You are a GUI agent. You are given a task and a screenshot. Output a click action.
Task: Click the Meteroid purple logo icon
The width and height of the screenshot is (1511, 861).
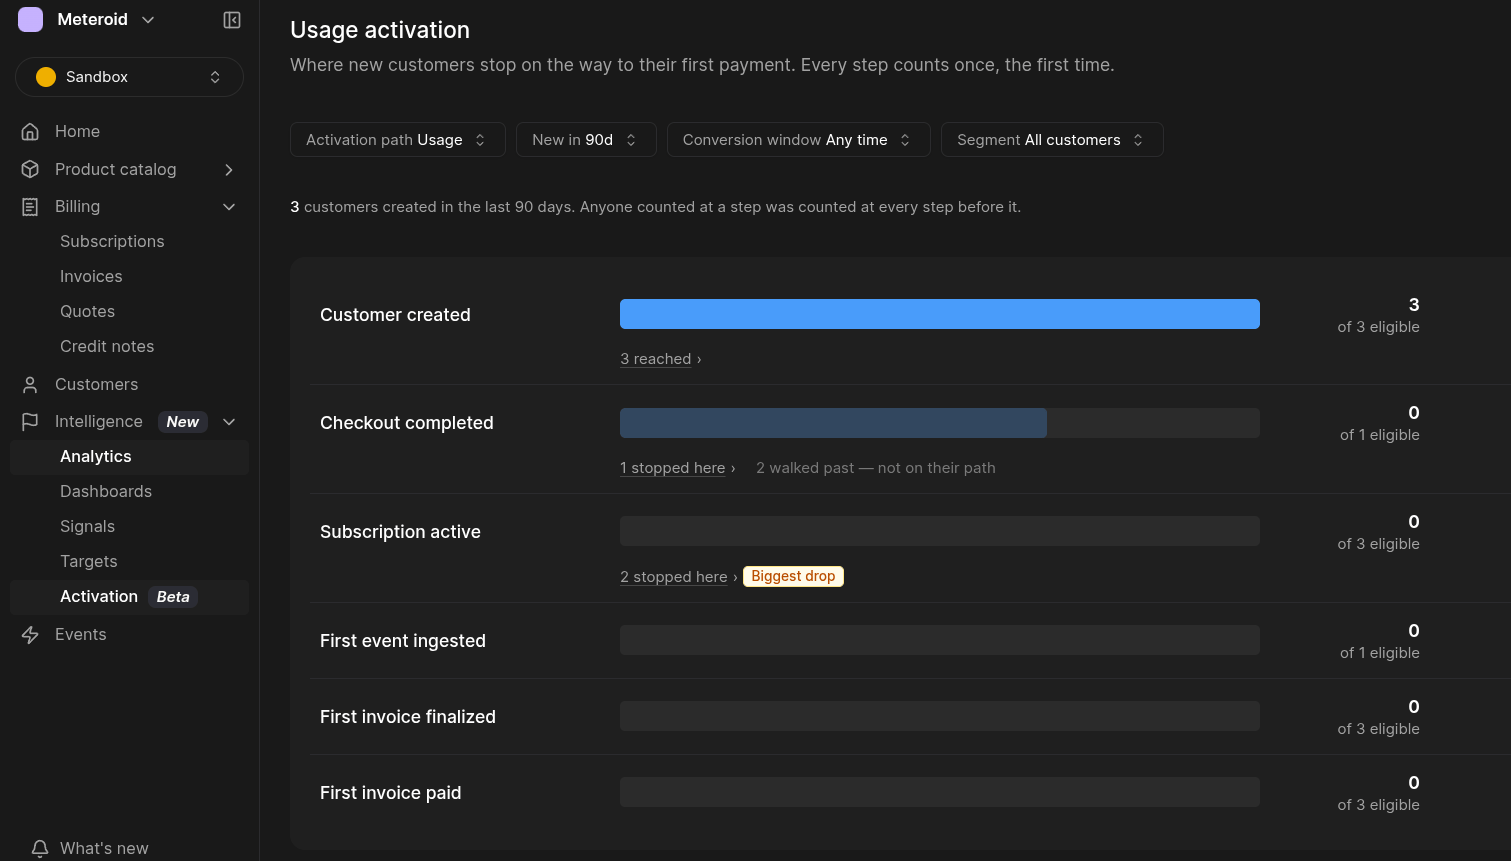click(31, 20)
